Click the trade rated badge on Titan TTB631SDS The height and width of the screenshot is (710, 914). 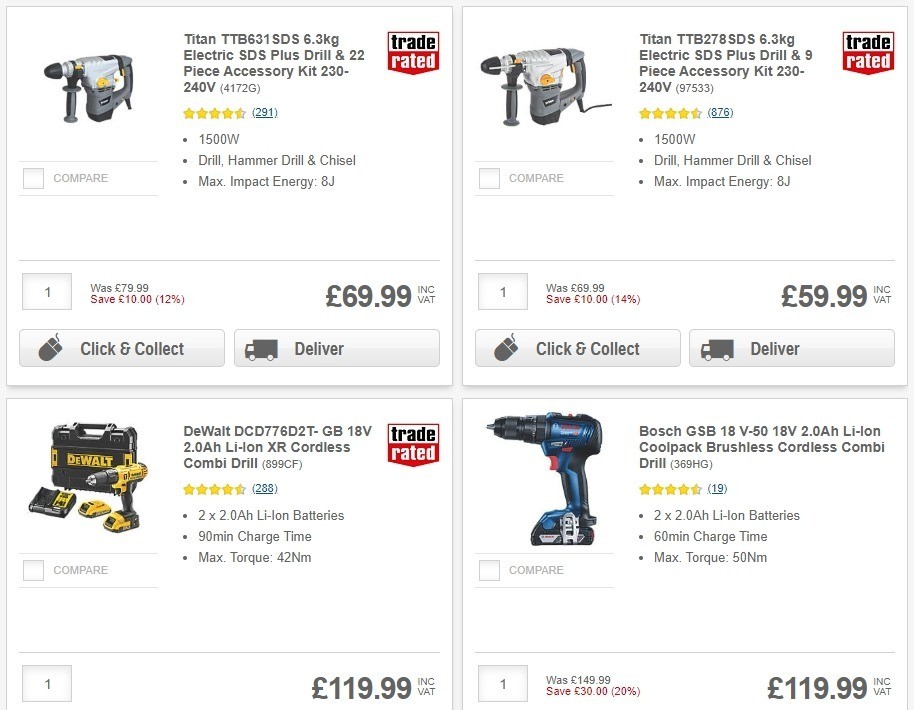tap(413, 53)
